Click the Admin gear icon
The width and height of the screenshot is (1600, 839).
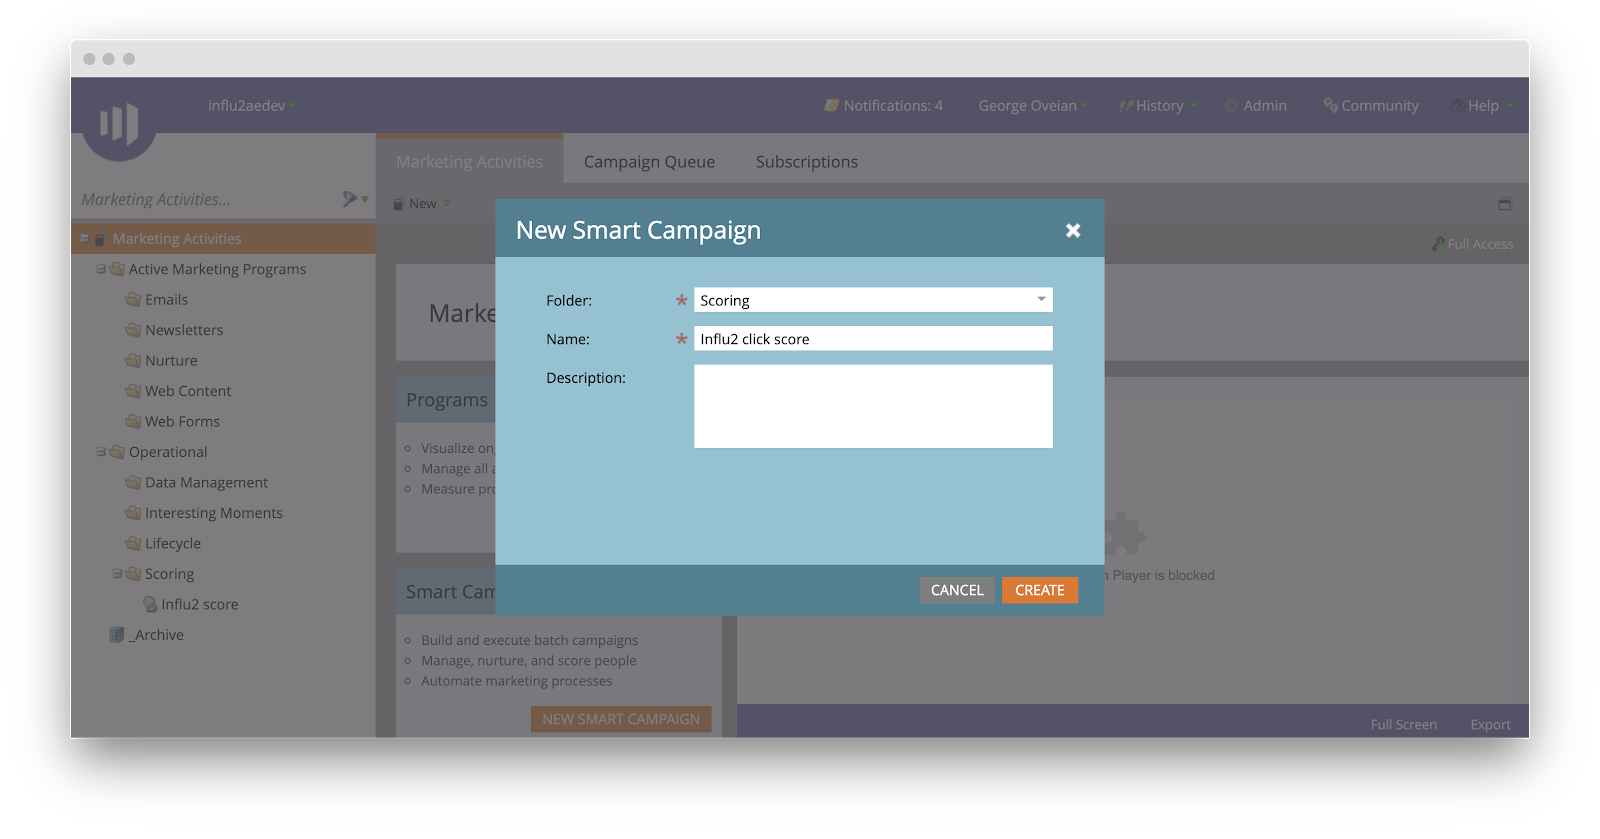pyautogui.click(x=1232, y=106)
